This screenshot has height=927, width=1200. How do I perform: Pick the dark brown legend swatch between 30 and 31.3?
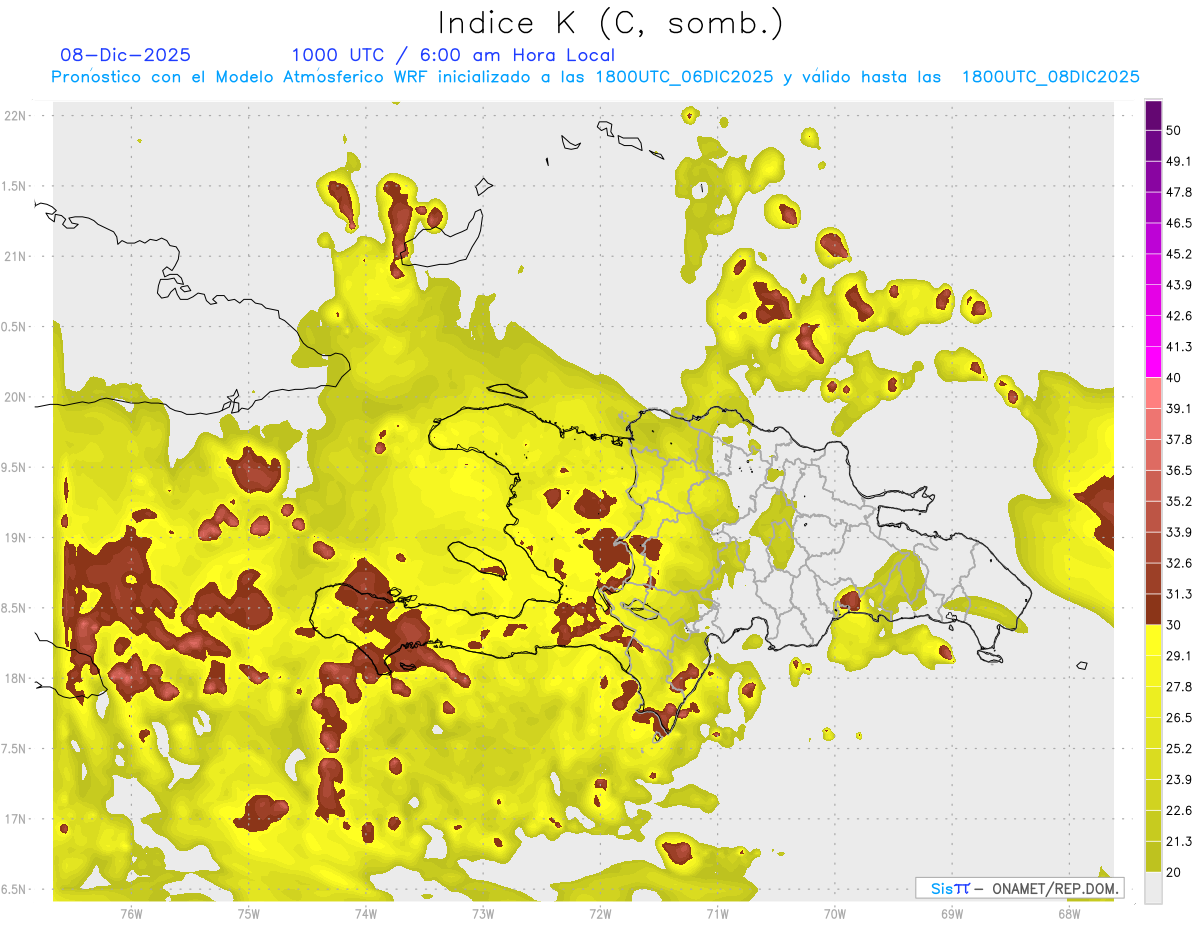pos(1153,610)
